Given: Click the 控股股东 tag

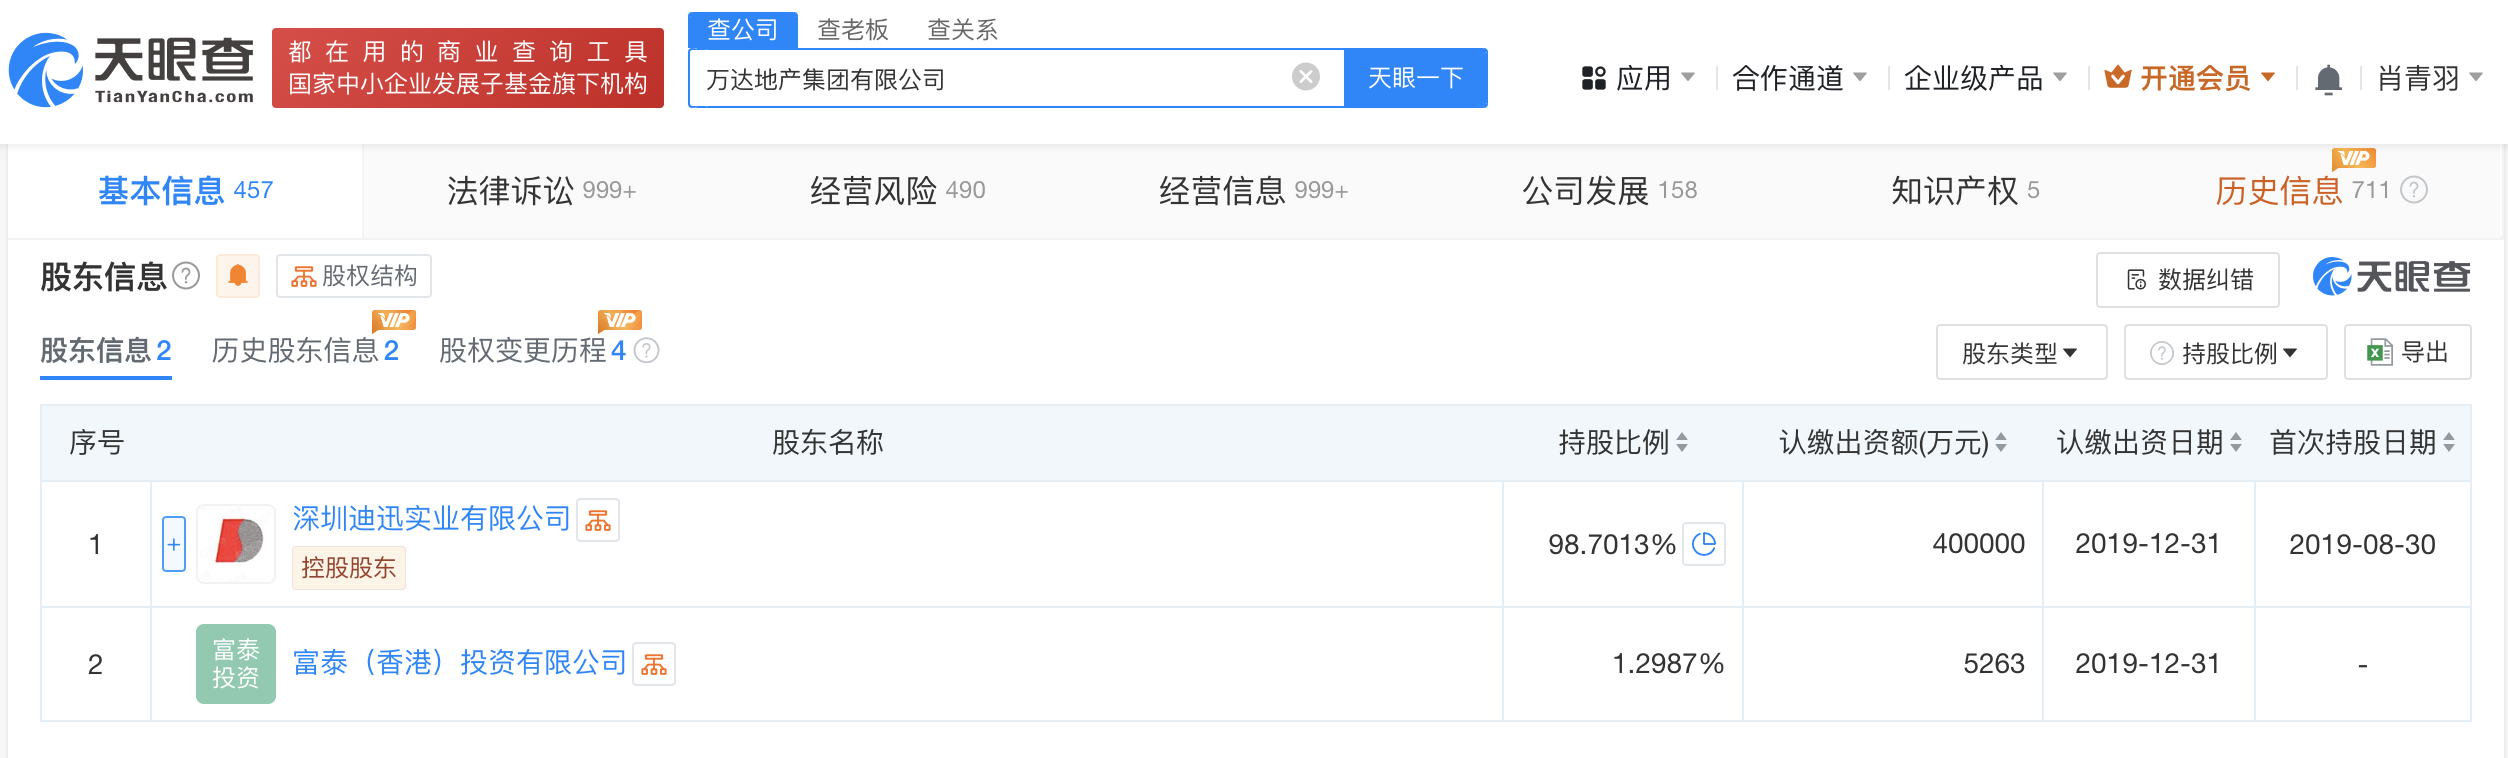Looking at the screenshot, I should coord(348,568).
